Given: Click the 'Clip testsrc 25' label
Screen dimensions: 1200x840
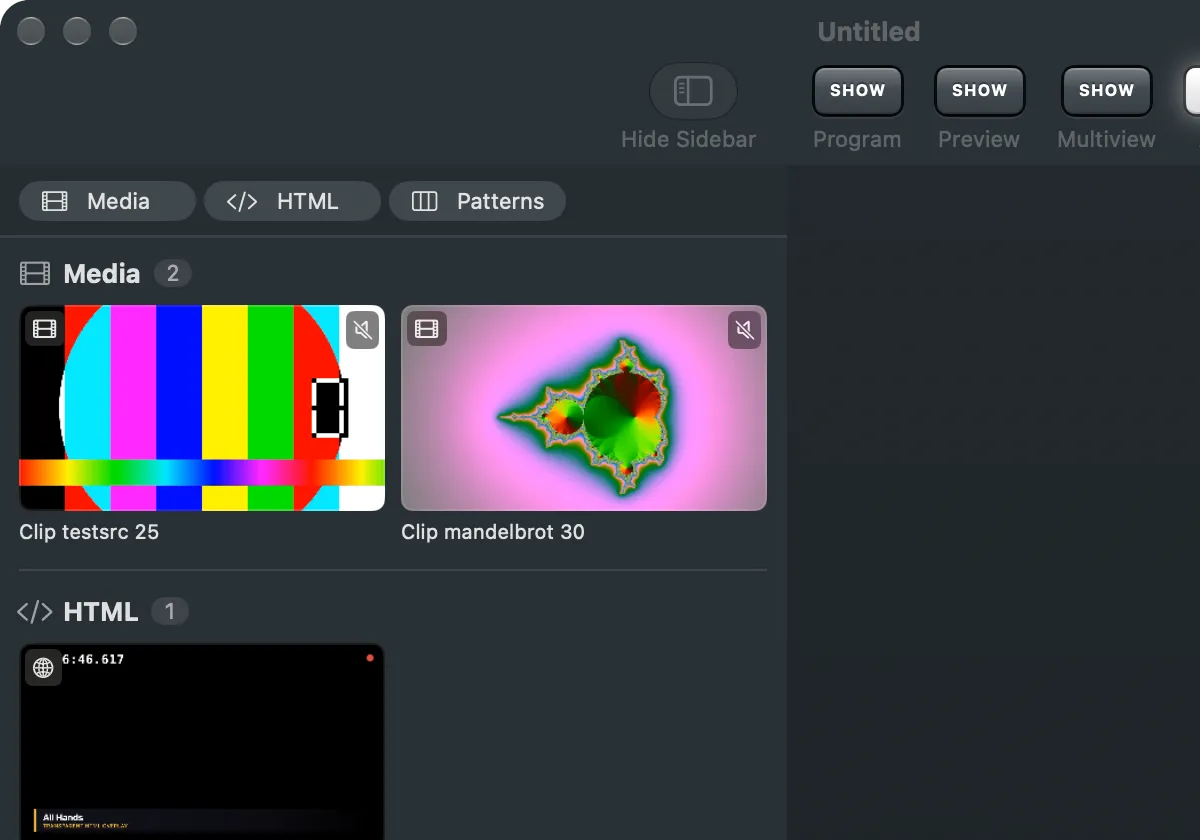Looking at the screenshot, I should (89, 532).
